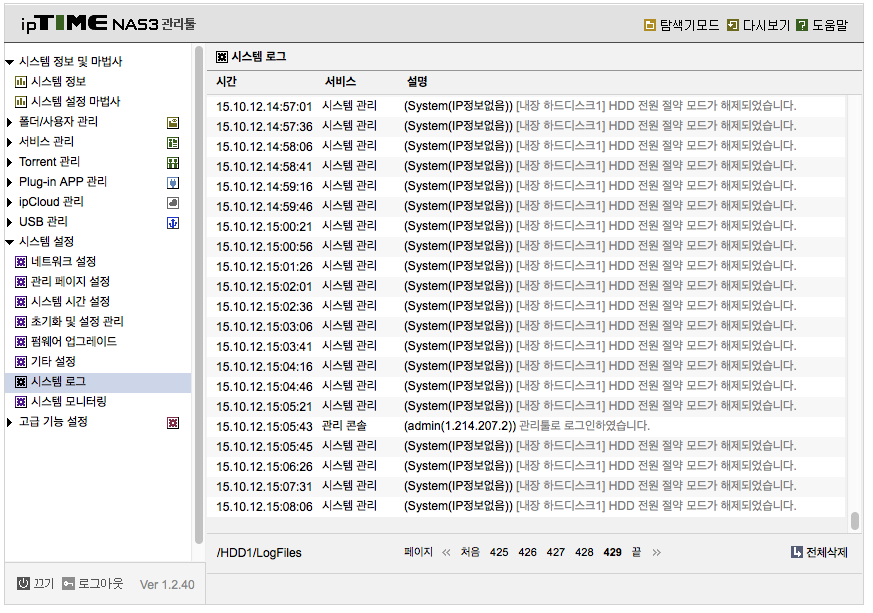Go to log page 426
Viewport: 873px width, 613px height.
[x=527, y=552]
